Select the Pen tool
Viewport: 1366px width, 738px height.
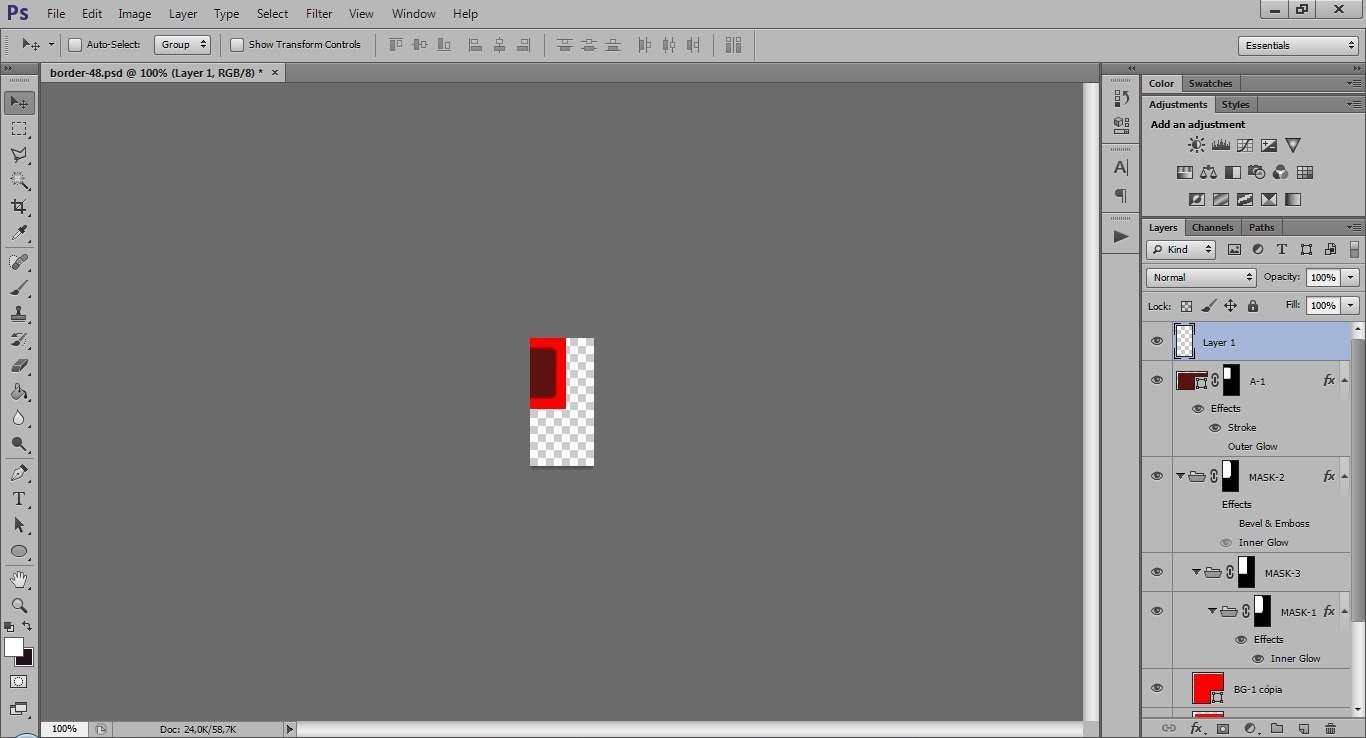(19, 473)
